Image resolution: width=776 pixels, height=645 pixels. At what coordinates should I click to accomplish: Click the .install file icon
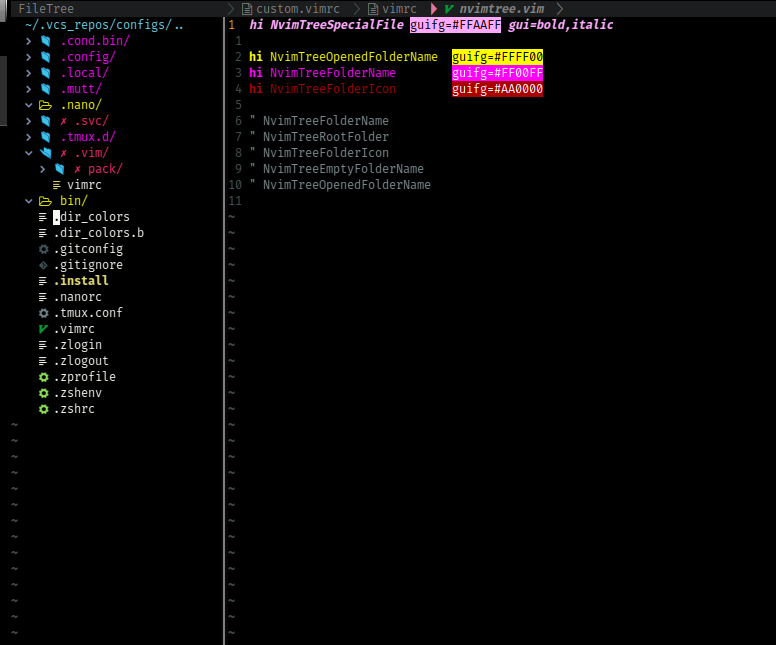pos(43,281)
